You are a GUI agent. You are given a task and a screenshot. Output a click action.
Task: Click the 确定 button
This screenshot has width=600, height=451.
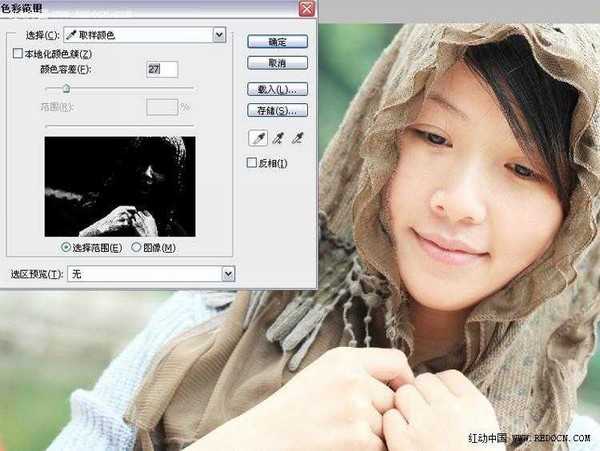coord(277,42)
